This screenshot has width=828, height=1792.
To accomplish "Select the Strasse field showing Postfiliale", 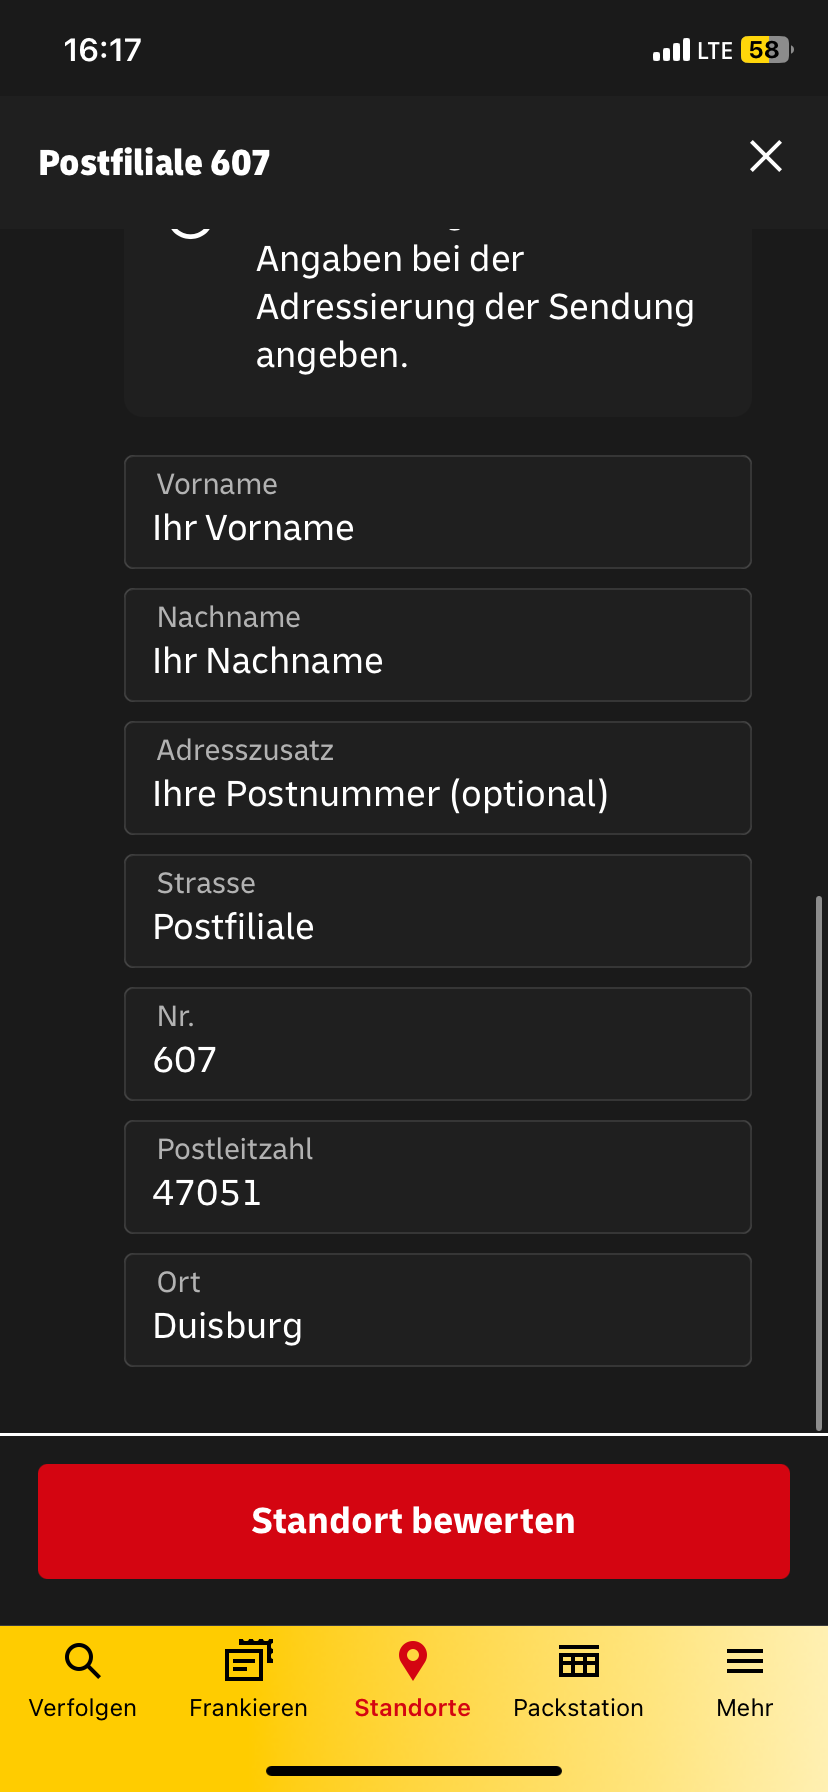I will pyautogui.click(x=437, y=911).
